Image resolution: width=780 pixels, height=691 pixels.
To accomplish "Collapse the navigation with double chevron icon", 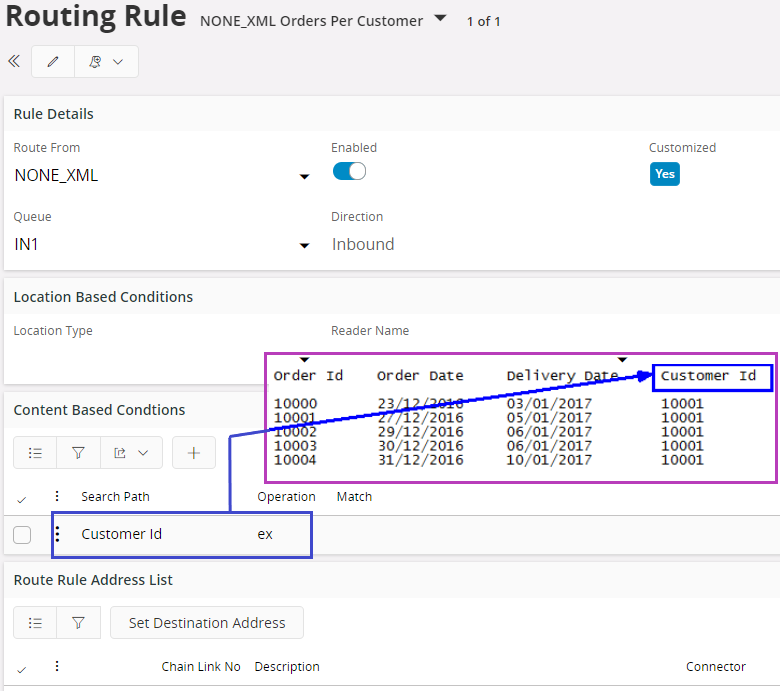I will click(14, 61).
